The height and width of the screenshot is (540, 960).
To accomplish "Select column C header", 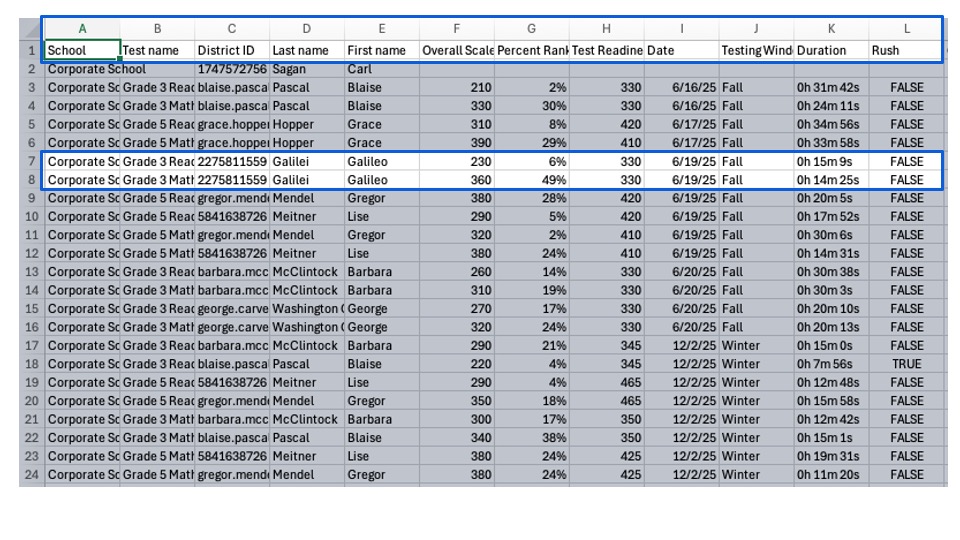I will 232,29.
